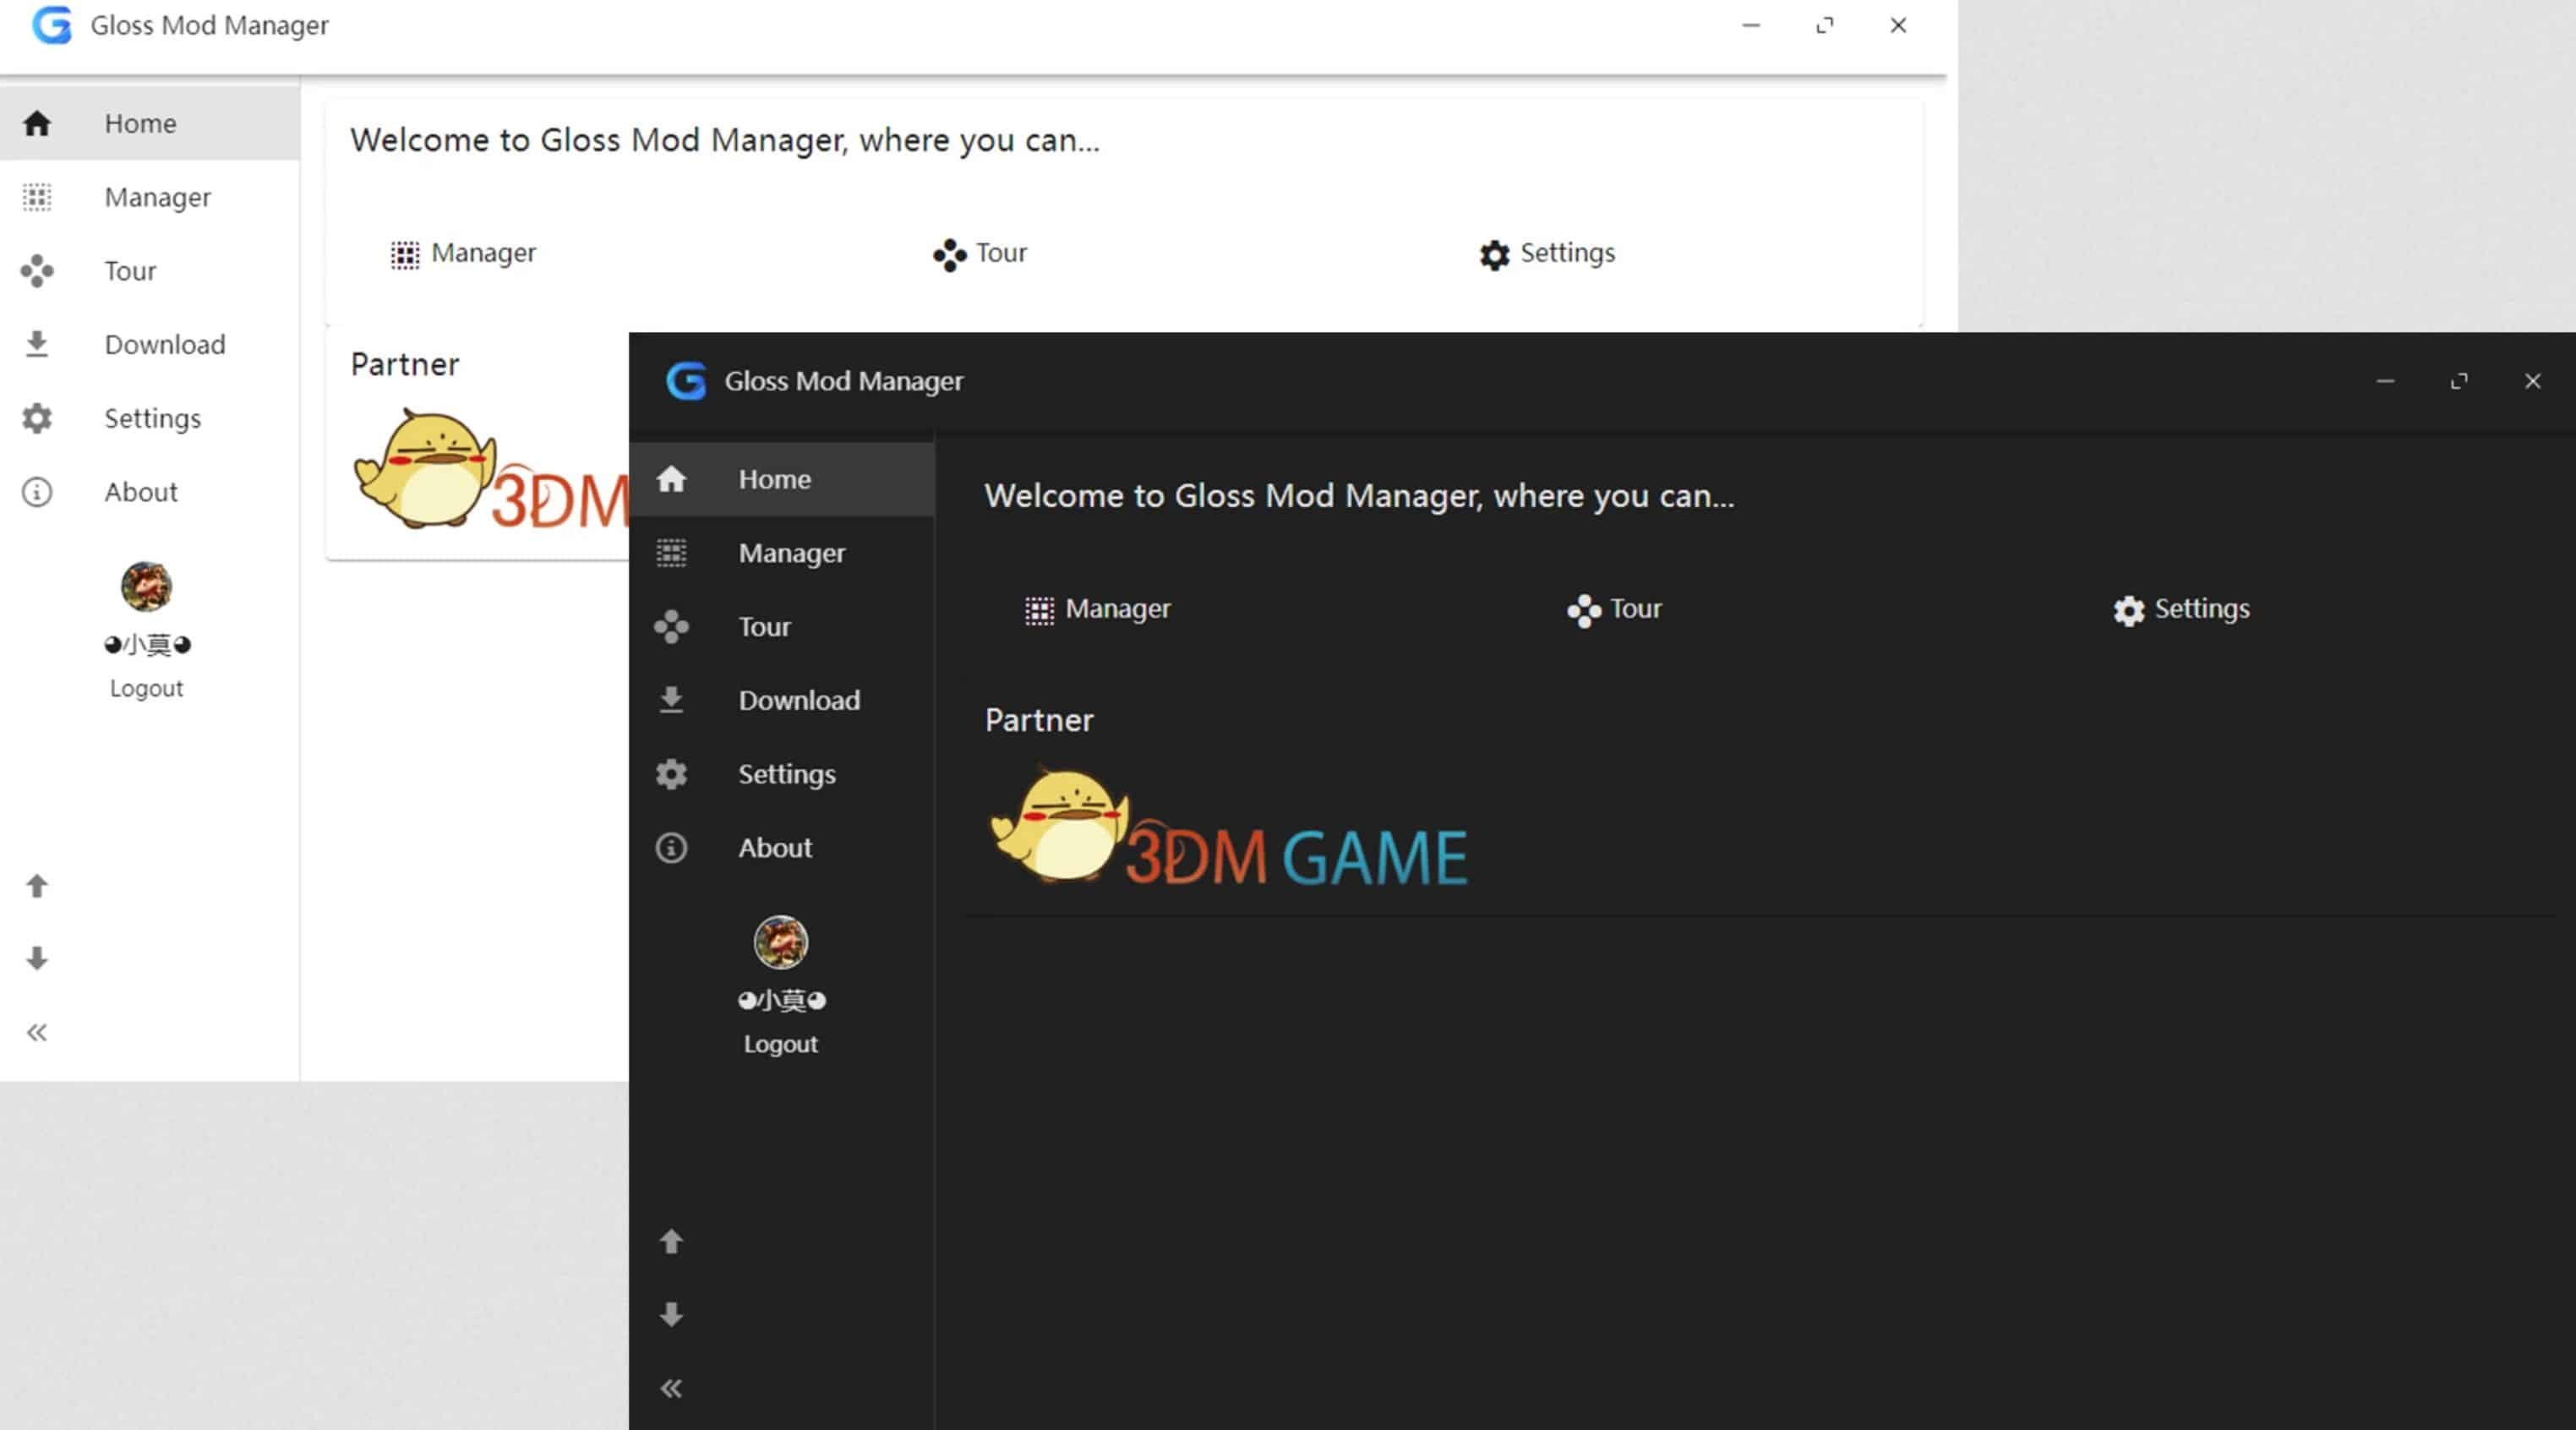Collapse the dark sidebar with the double chevron
The height and width of the screenshot is (1430, 2576).
[x=671, y=1388]
